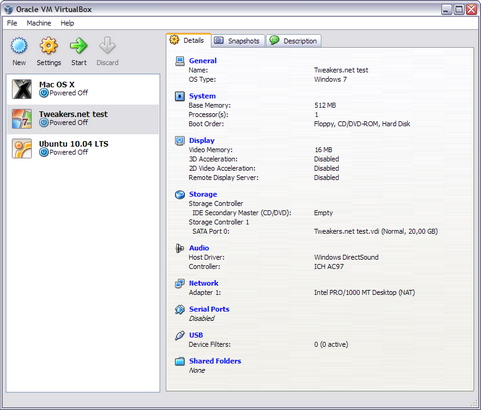The image size is (481, 410).
Task: Open Settings via the gear icon
Action: point(49,46)
